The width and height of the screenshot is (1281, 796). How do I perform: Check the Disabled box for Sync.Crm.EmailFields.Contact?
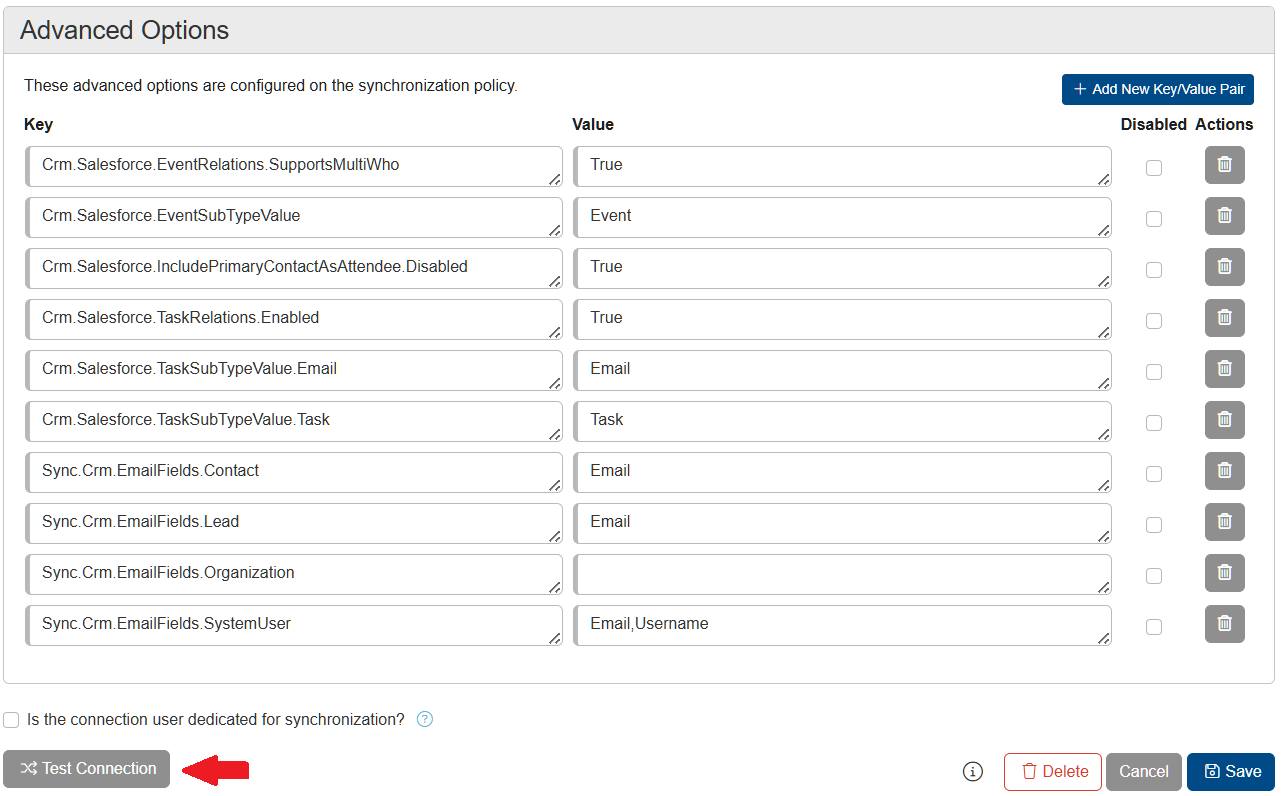(x=1154, y=473)
